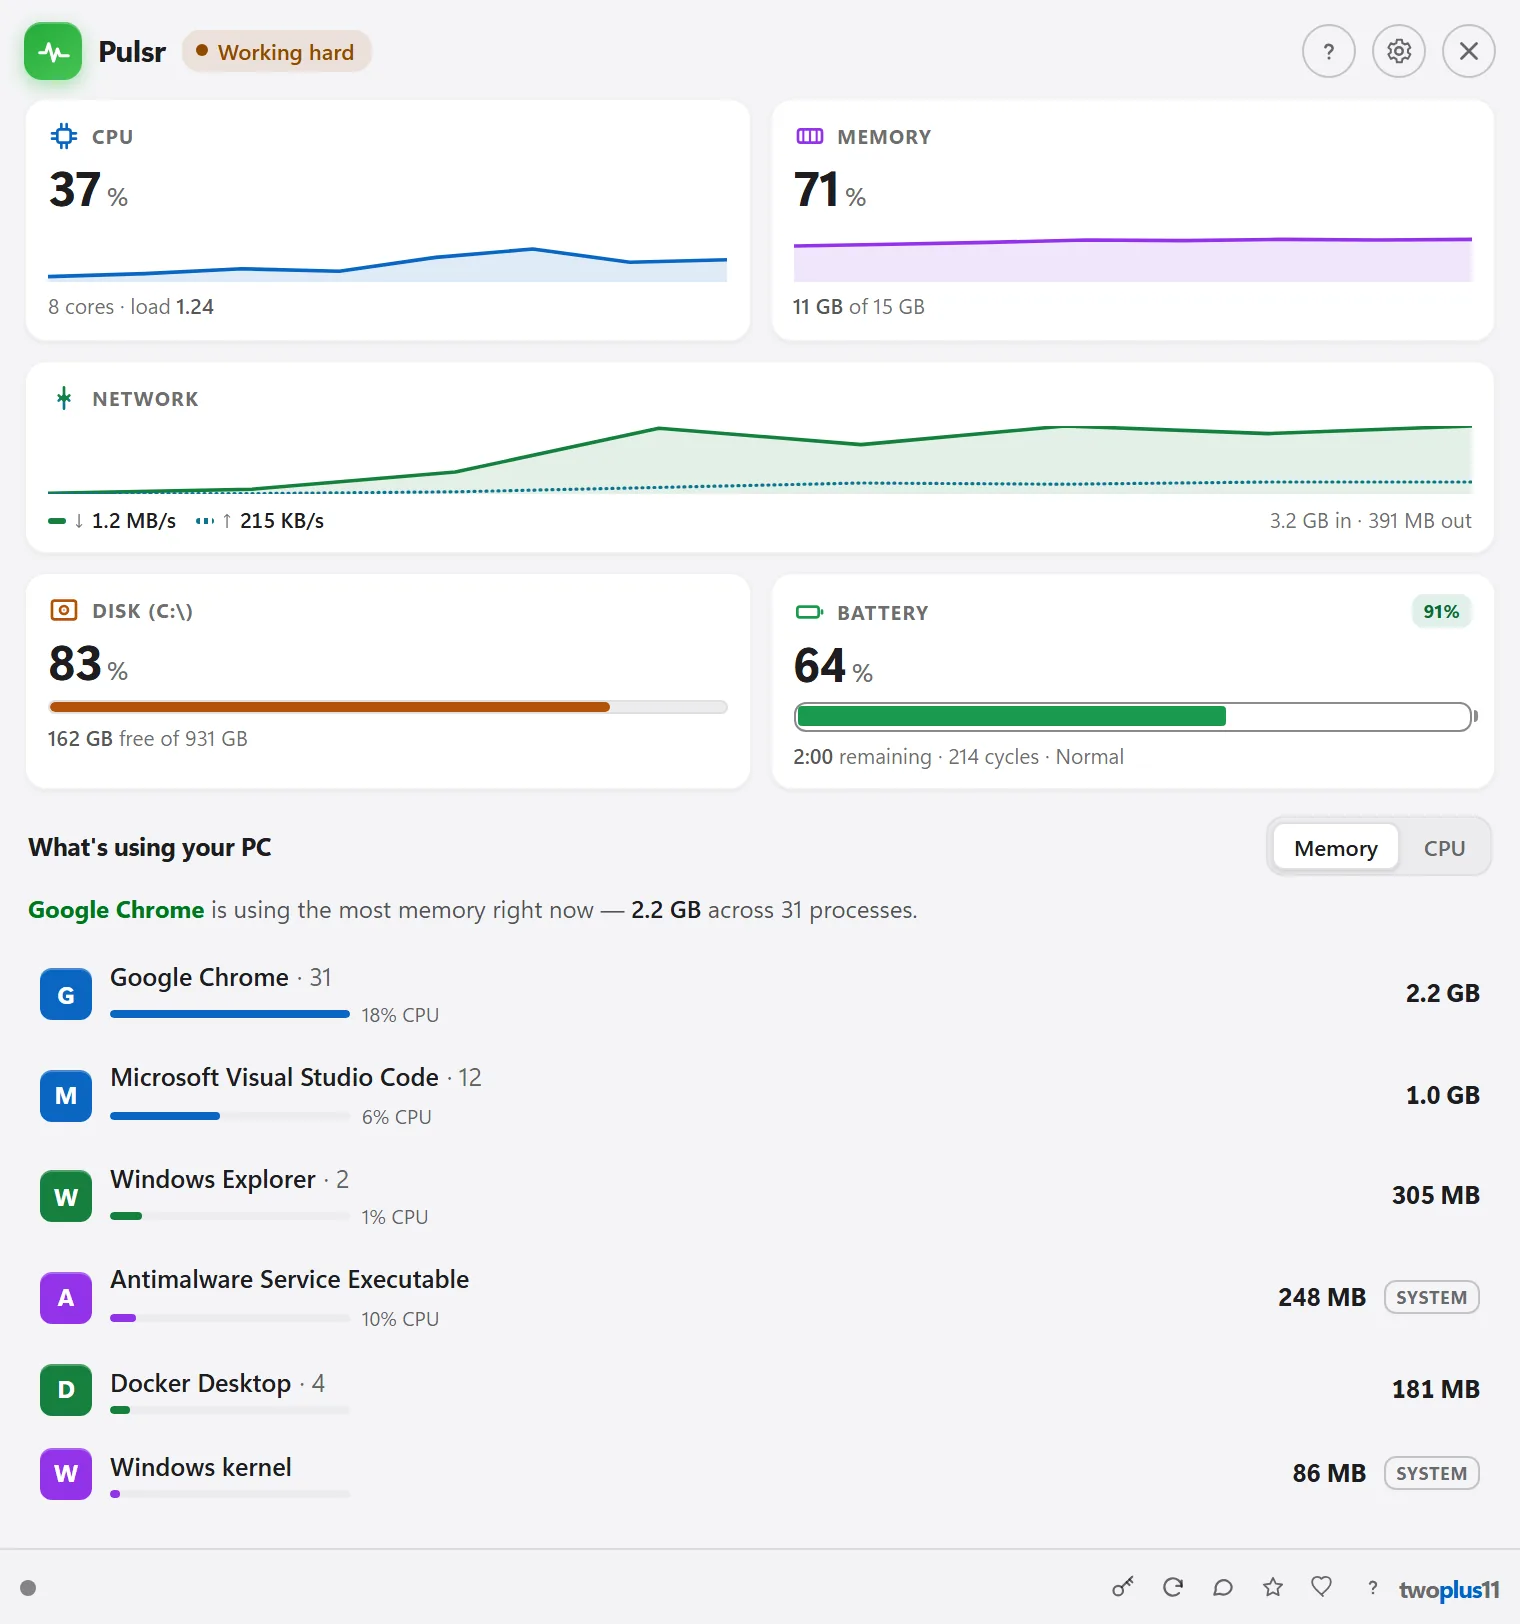The image size is (1520, 1624).
Task: Click the battery icon beside the BATTERY label
Action: 809,612
